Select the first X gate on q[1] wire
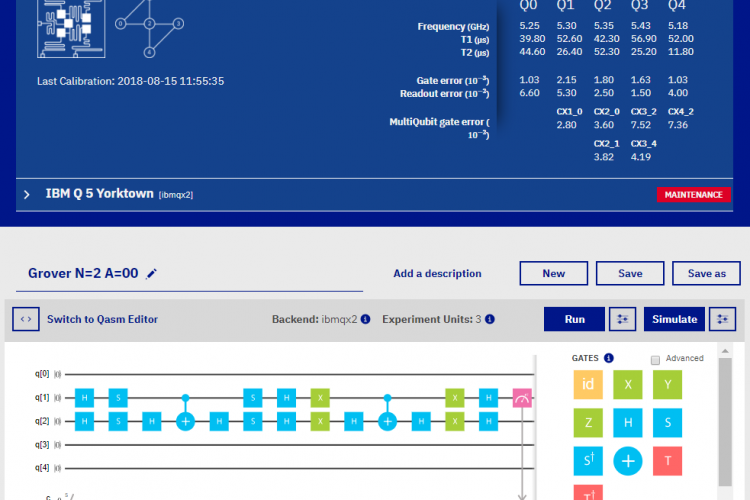This screenshot has height=500, width=750. pyautogui.click(x=320, y=398)
